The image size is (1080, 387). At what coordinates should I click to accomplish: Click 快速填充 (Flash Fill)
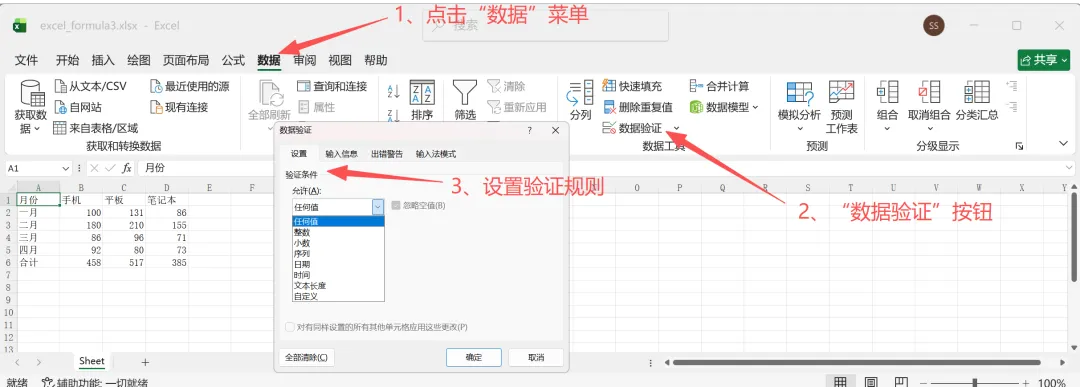[632, 86]
